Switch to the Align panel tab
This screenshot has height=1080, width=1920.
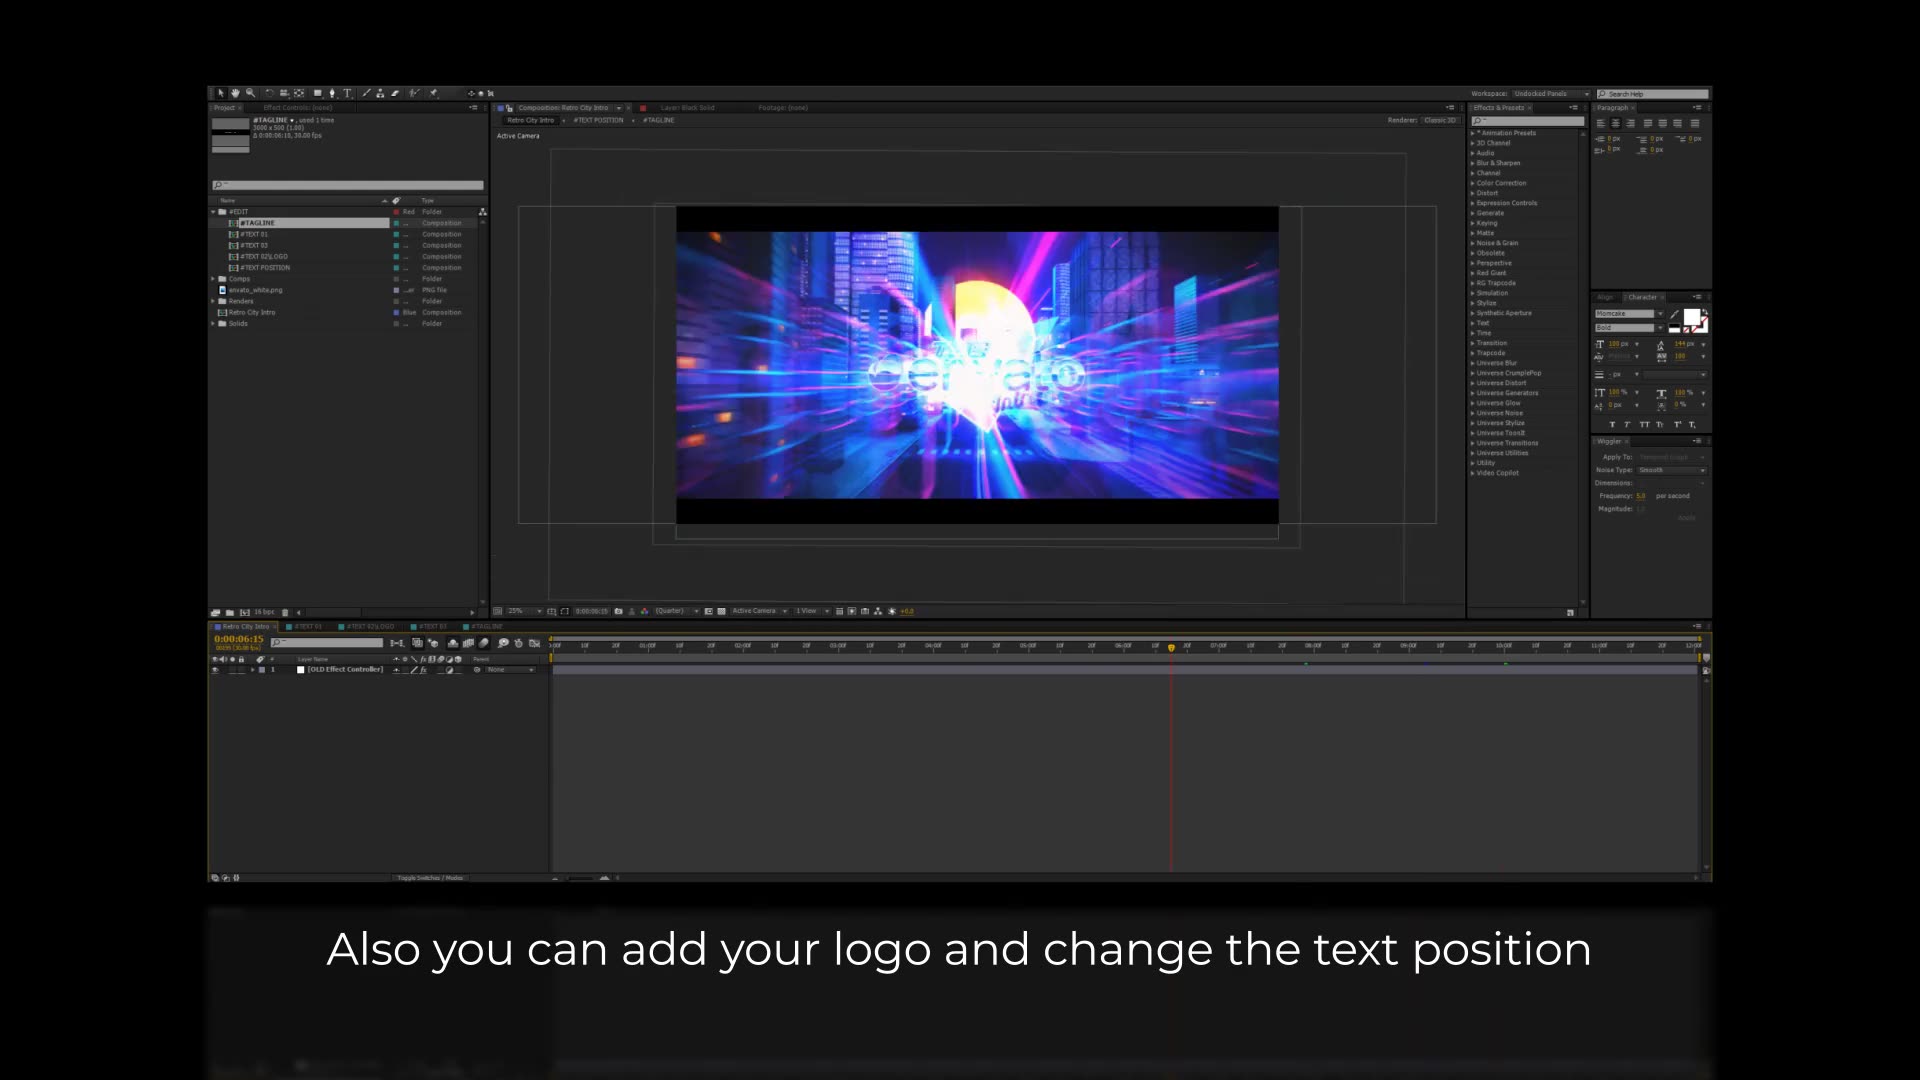pos(1605,297)
